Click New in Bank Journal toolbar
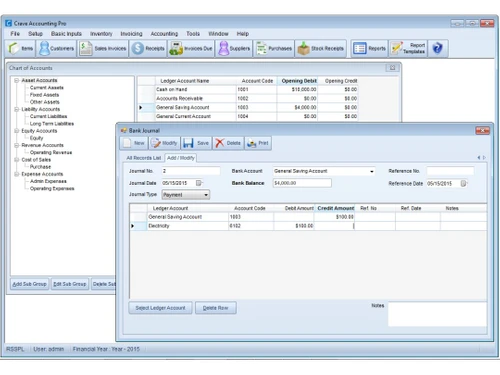500x375 pixels. pyautogui.click(x=134, y=143)
